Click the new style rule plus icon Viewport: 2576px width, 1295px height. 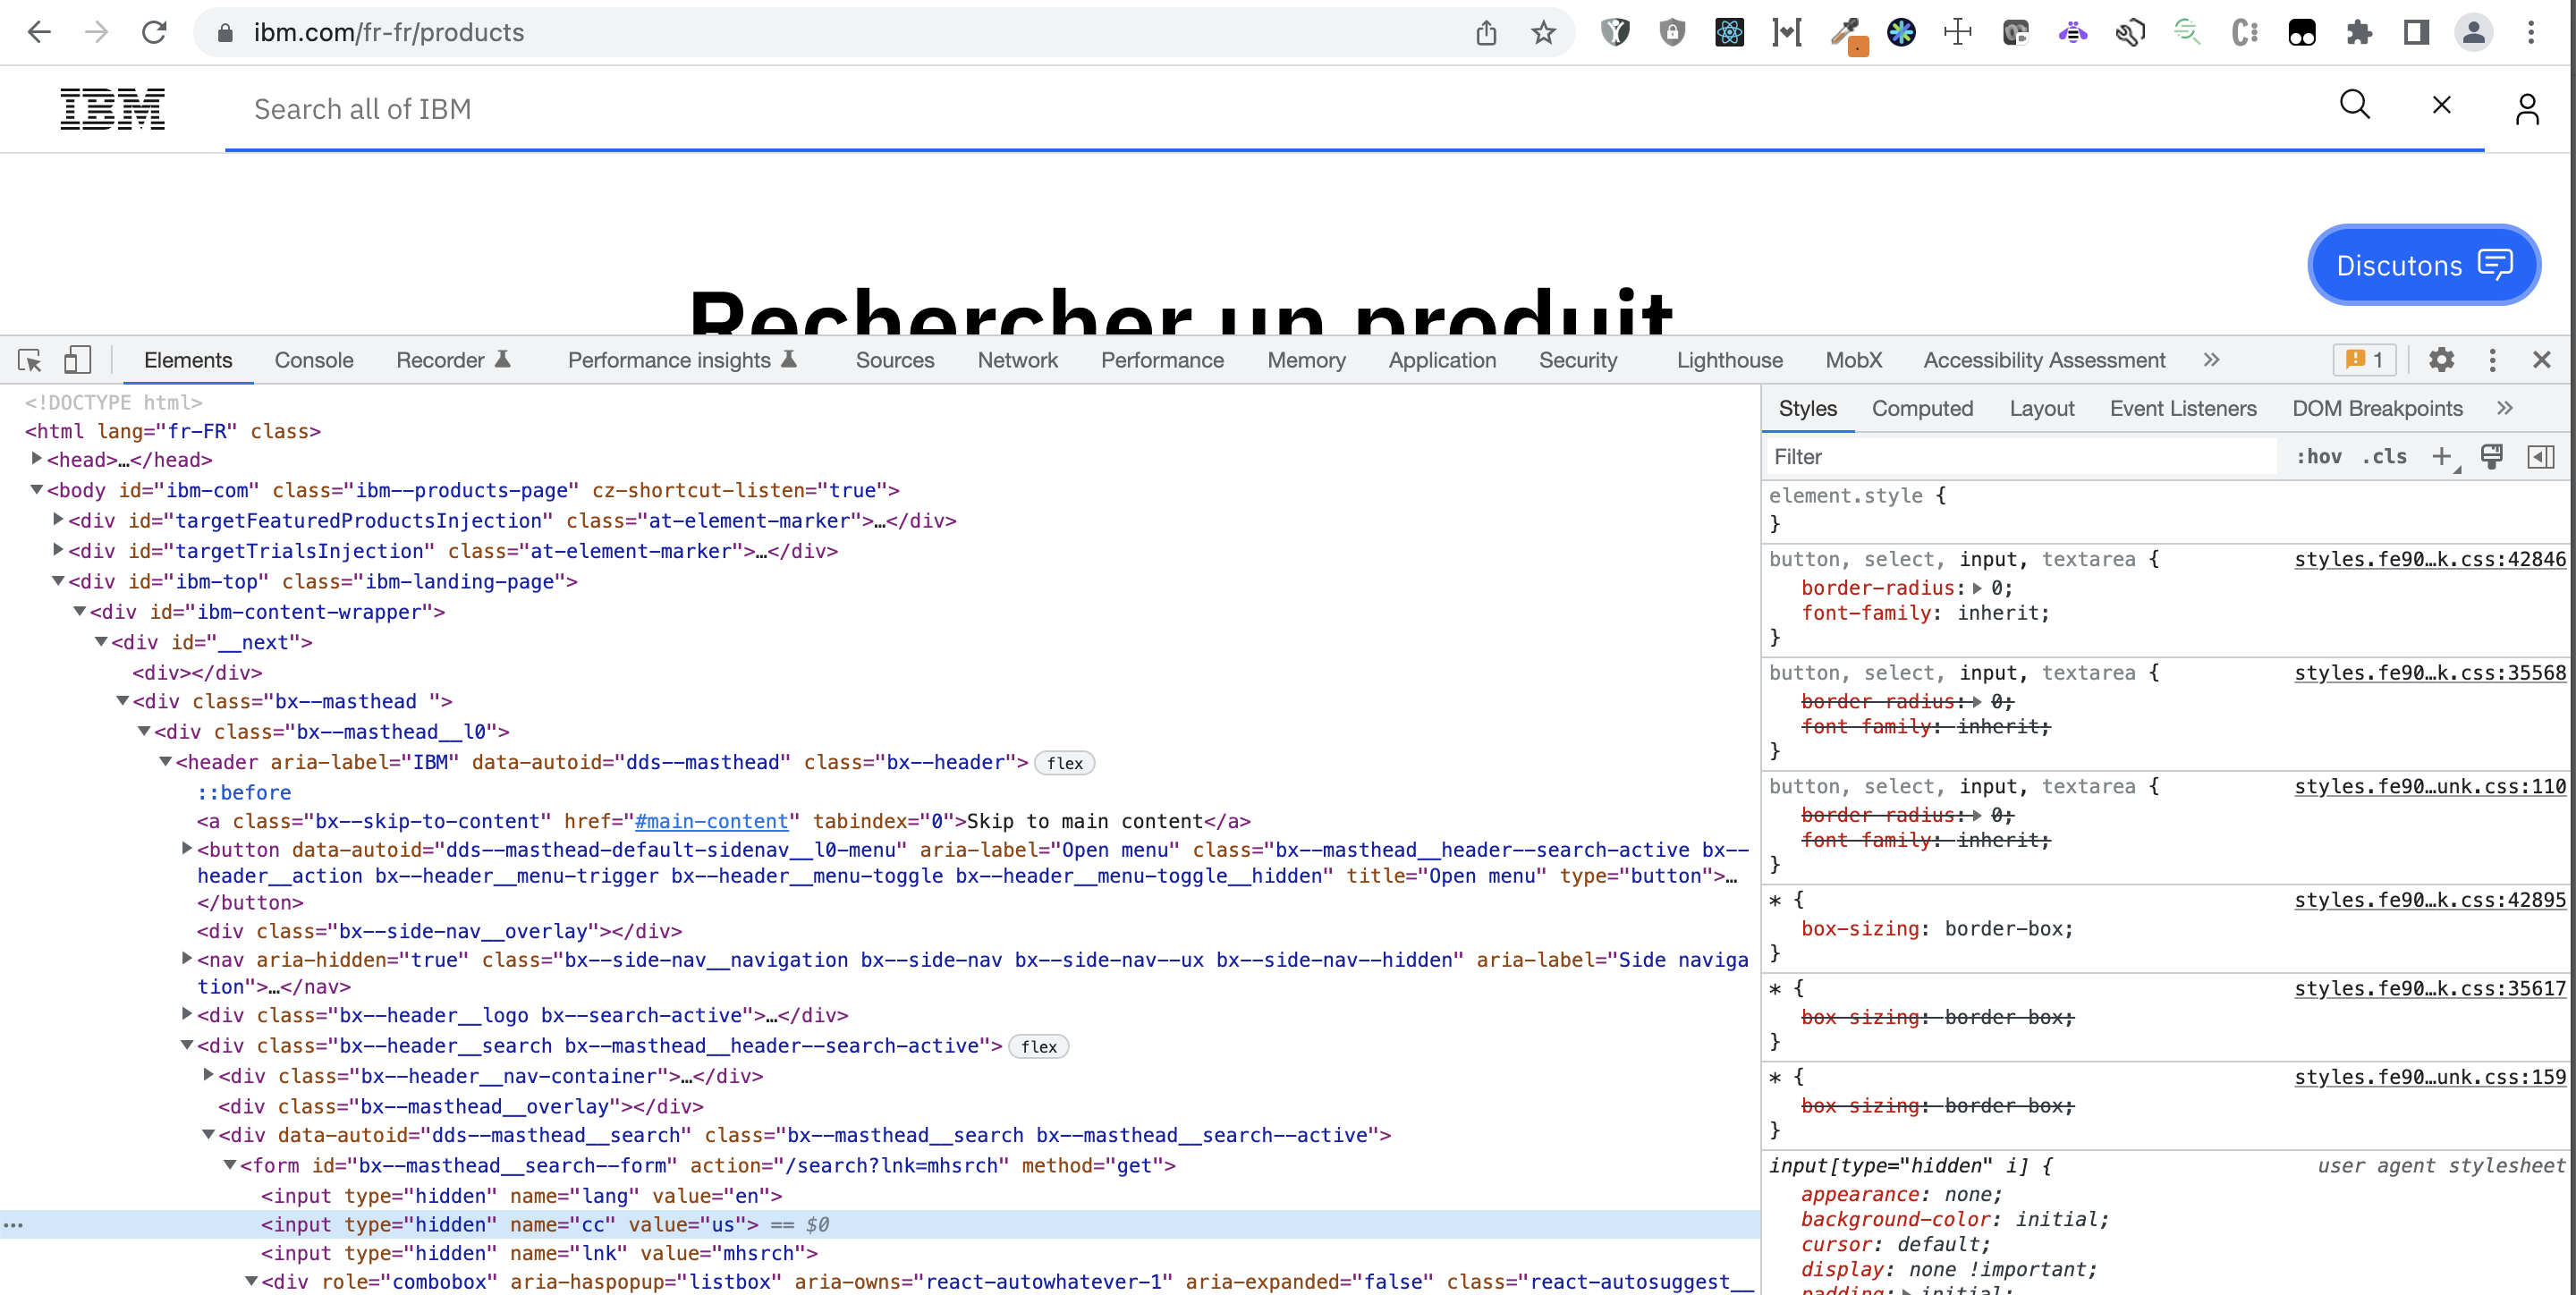2441,457
